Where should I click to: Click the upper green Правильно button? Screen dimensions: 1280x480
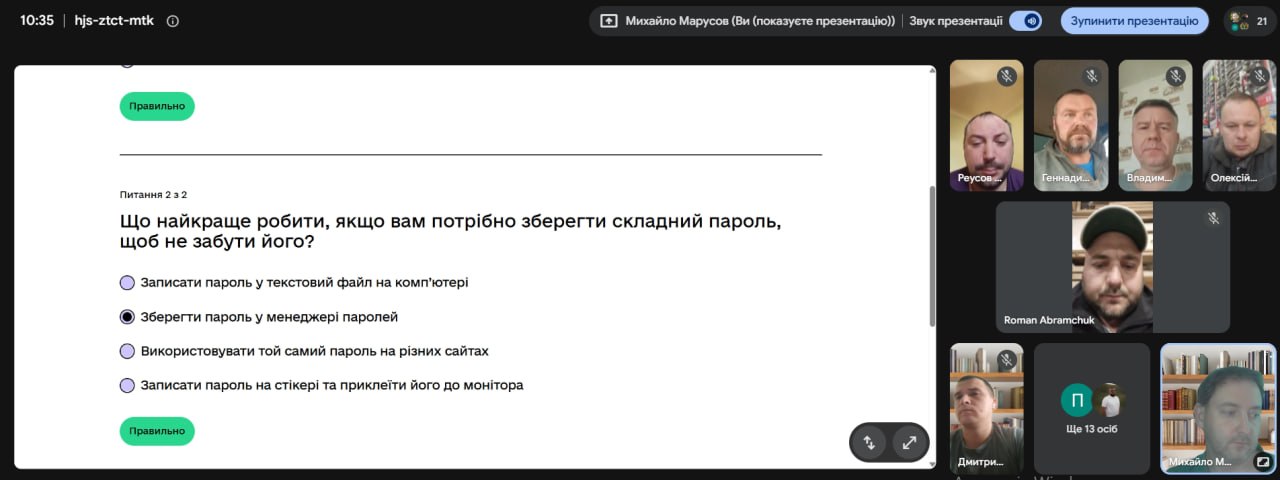157,106
